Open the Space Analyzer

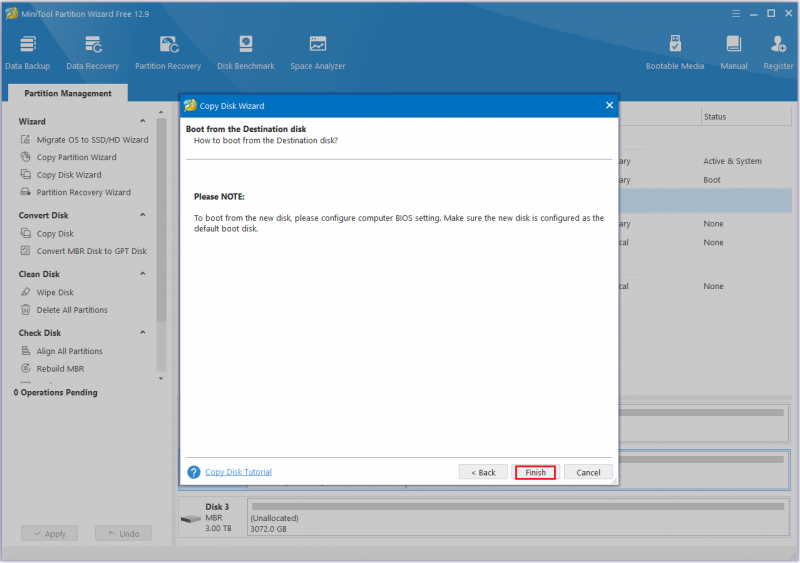click(317, 52)
